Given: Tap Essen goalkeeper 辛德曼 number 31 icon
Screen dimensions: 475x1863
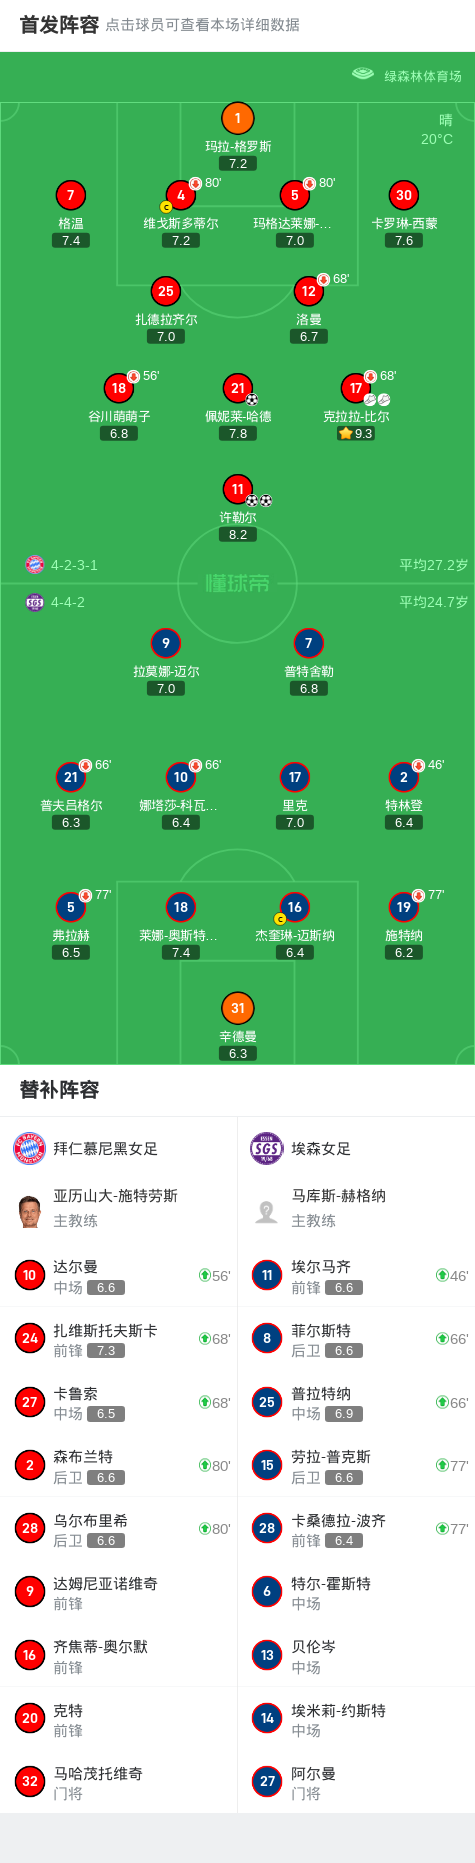Looking at the screenshot, I should click(x=237, y=1008).
